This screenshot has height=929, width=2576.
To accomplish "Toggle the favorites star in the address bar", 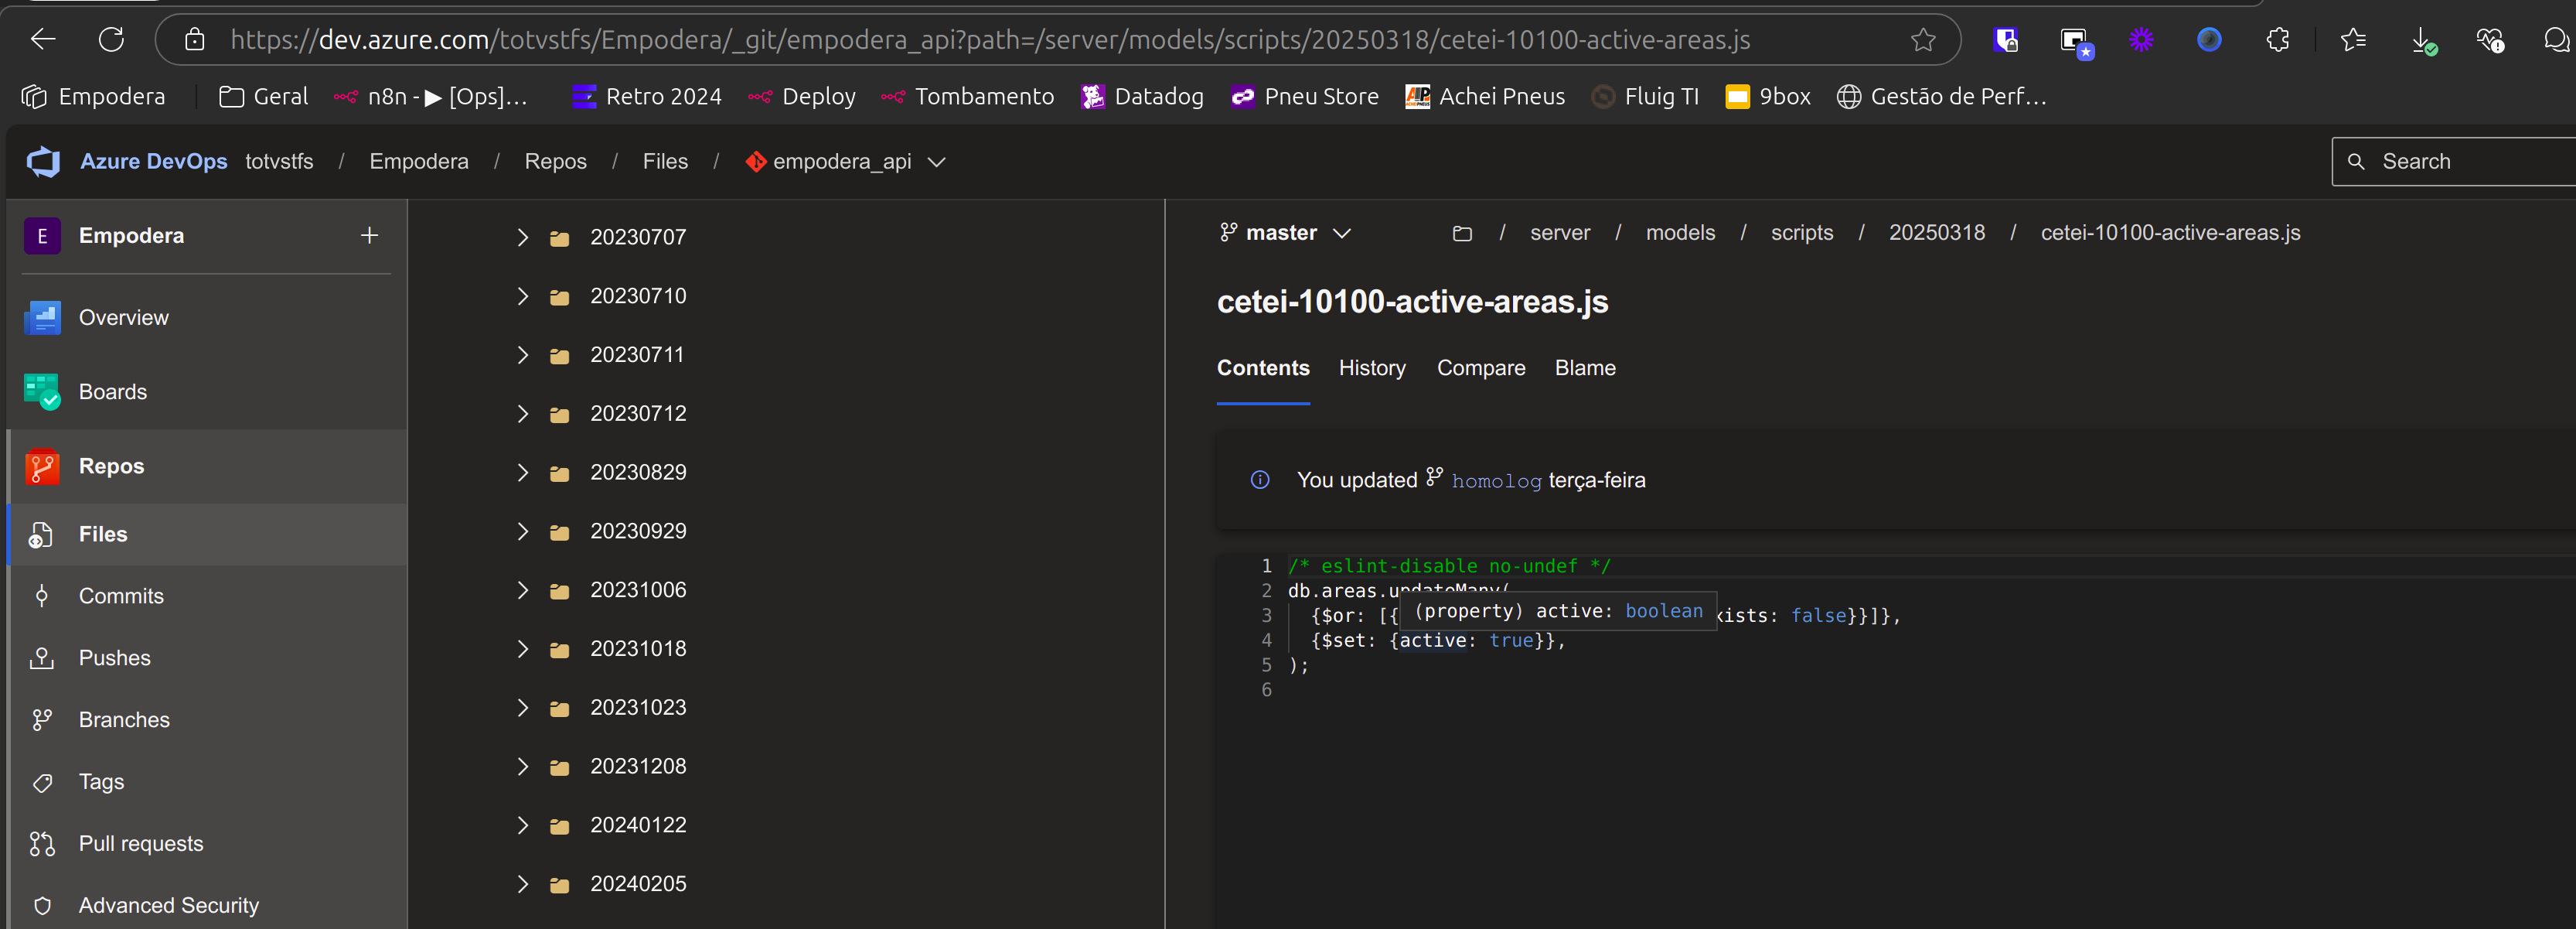I will point(1923,40).
